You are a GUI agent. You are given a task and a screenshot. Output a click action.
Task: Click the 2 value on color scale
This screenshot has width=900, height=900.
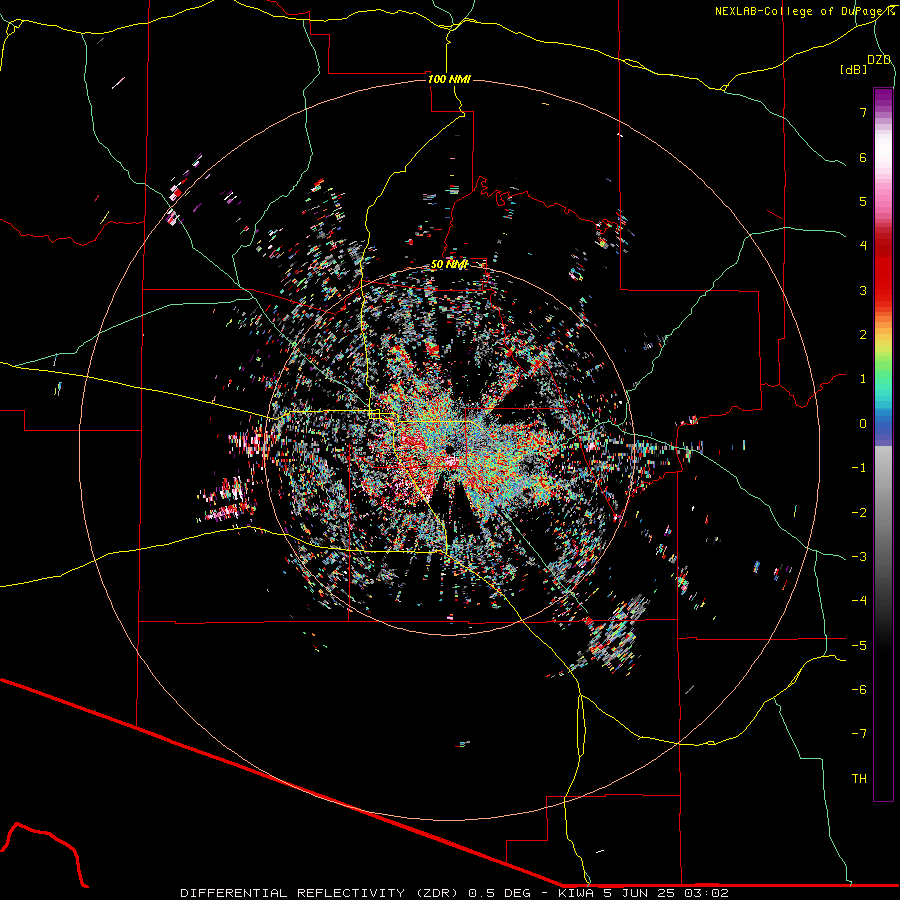click(x=863, y=335)
